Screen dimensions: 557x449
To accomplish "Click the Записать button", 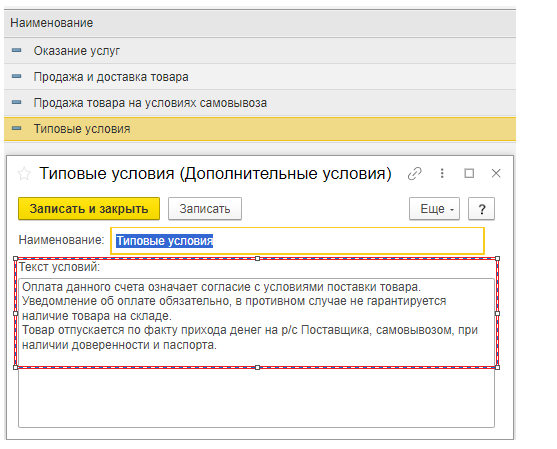I will click(205, 209).
